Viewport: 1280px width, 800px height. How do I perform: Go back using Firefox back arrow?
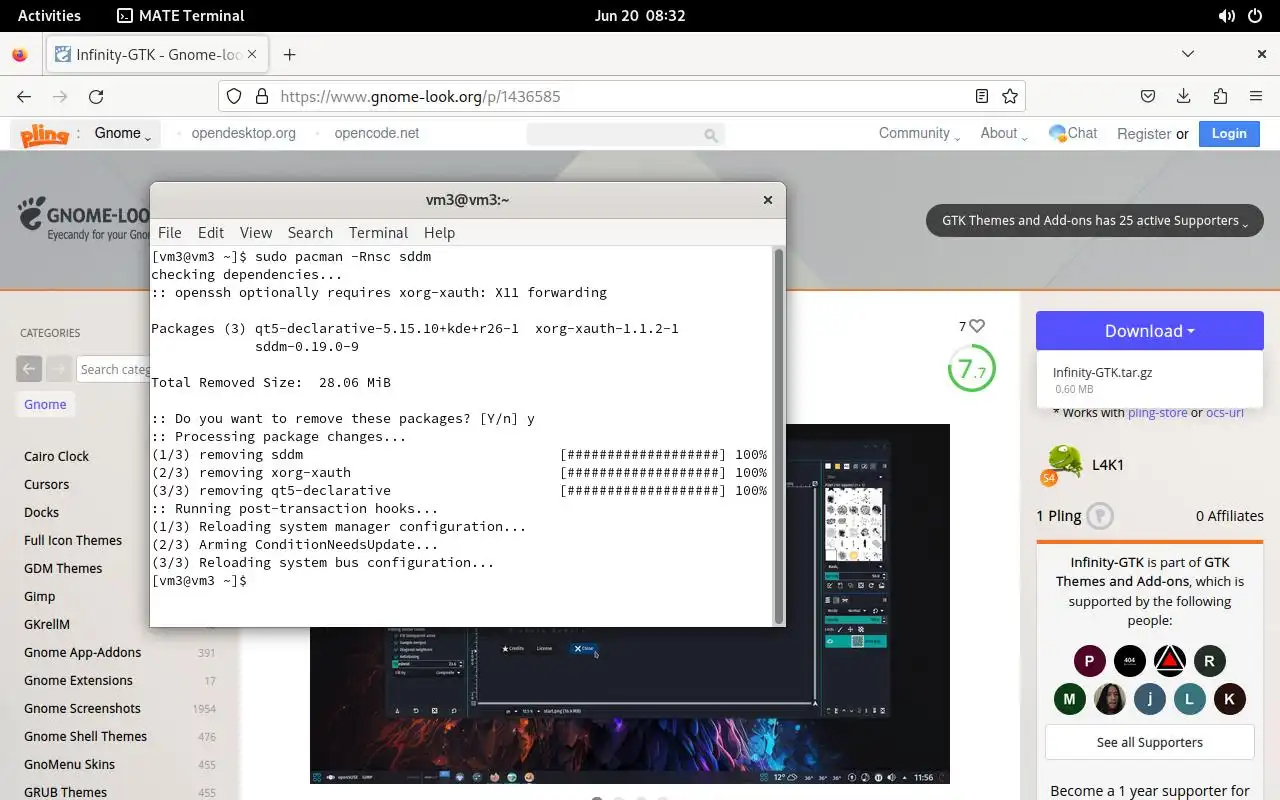coord(24,97)
